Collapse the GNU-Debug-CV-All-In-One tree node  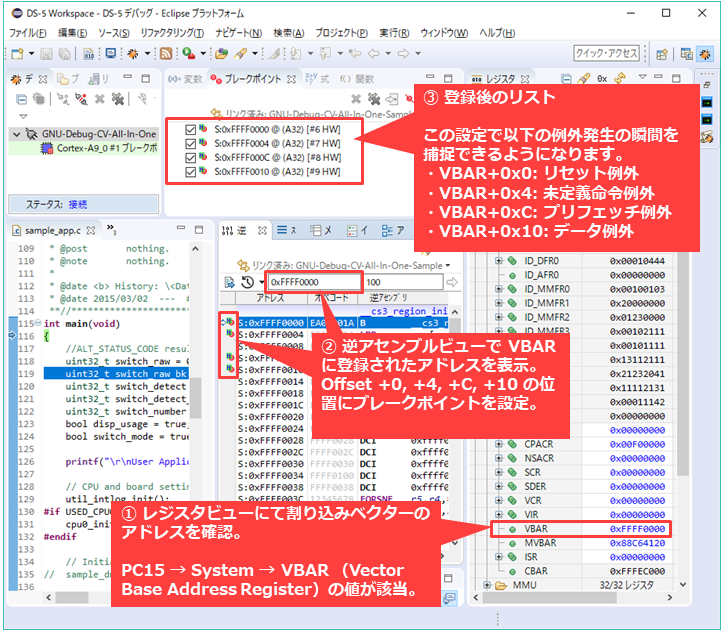(17, 134)
